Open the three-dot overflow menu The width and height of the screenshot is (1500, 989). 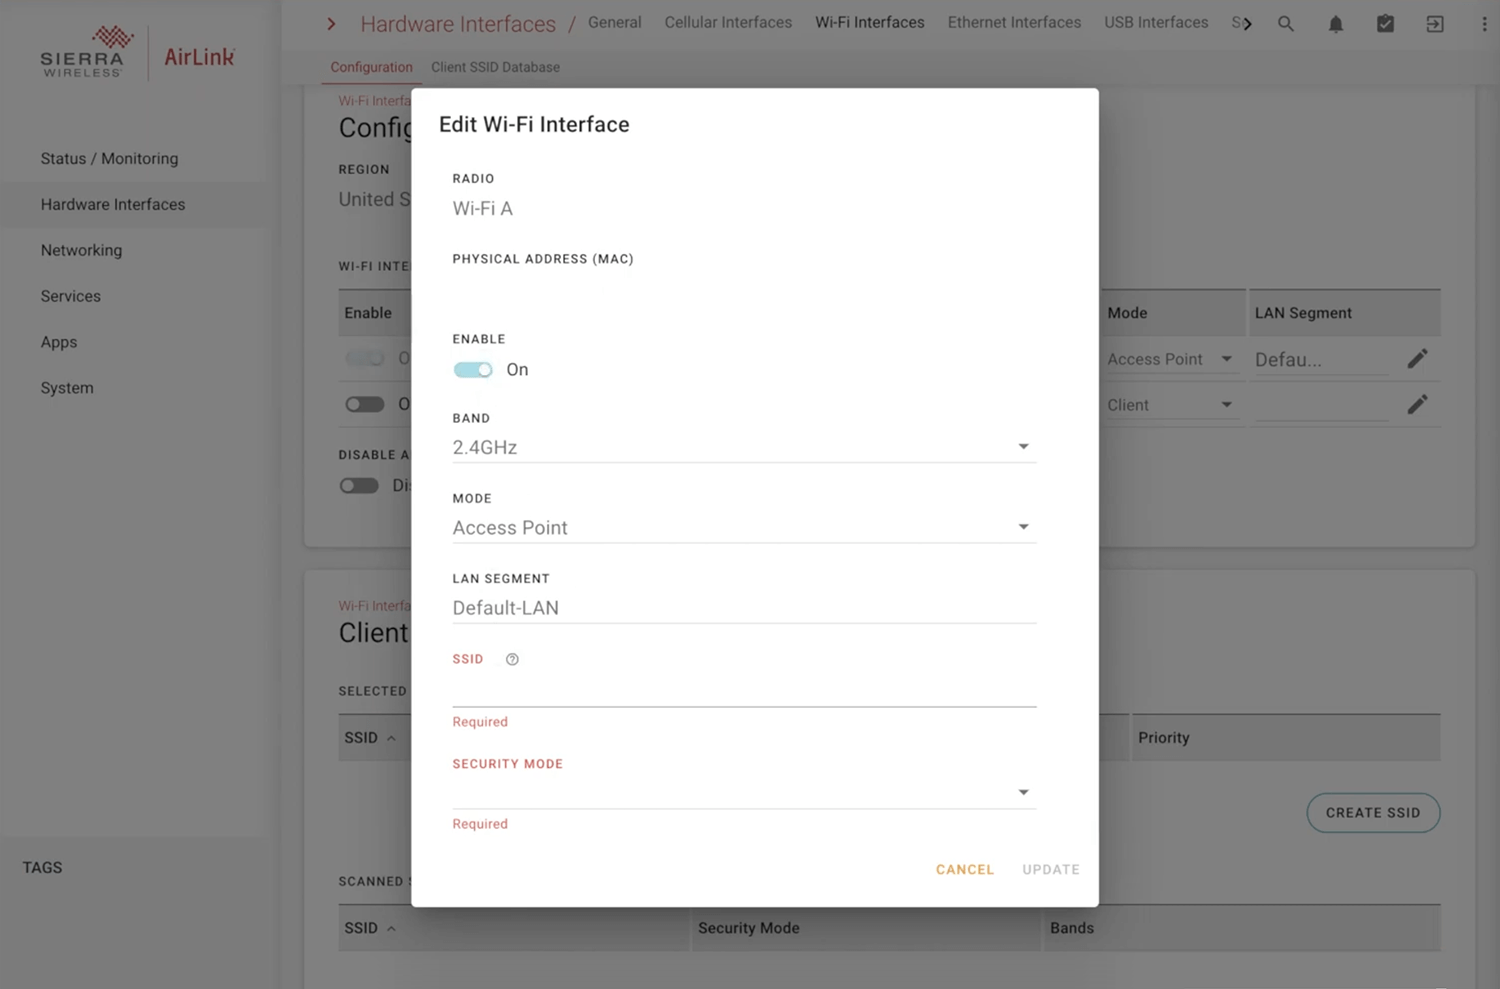[x=1483, y=24]
